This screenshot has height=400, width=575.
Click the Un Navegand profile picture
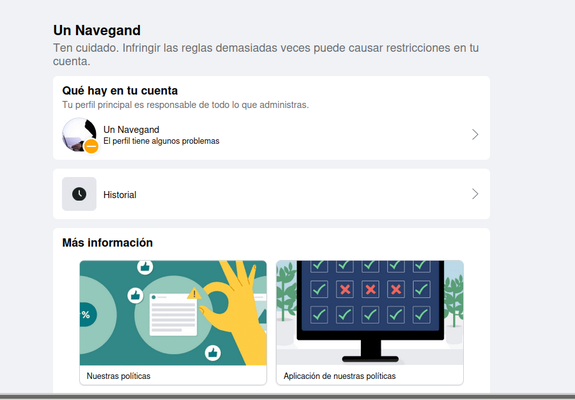pyautogui.click(x=79, y=135)
